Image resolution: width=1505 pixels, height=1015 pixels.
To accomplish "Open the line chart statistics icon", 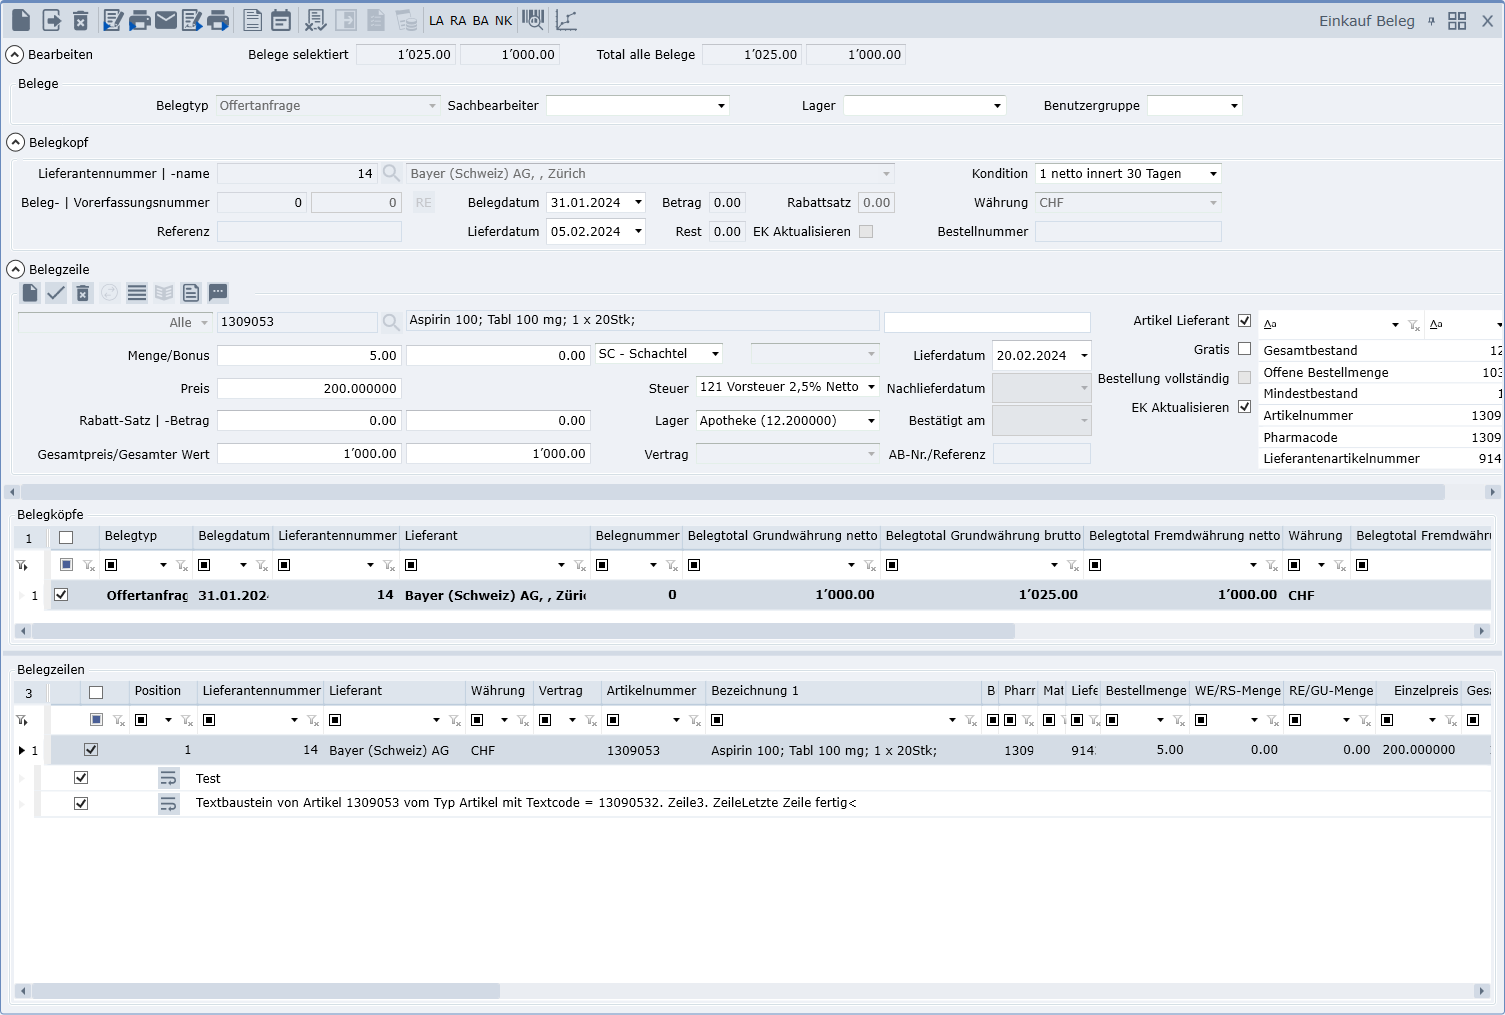I will (x=566, y=20).
